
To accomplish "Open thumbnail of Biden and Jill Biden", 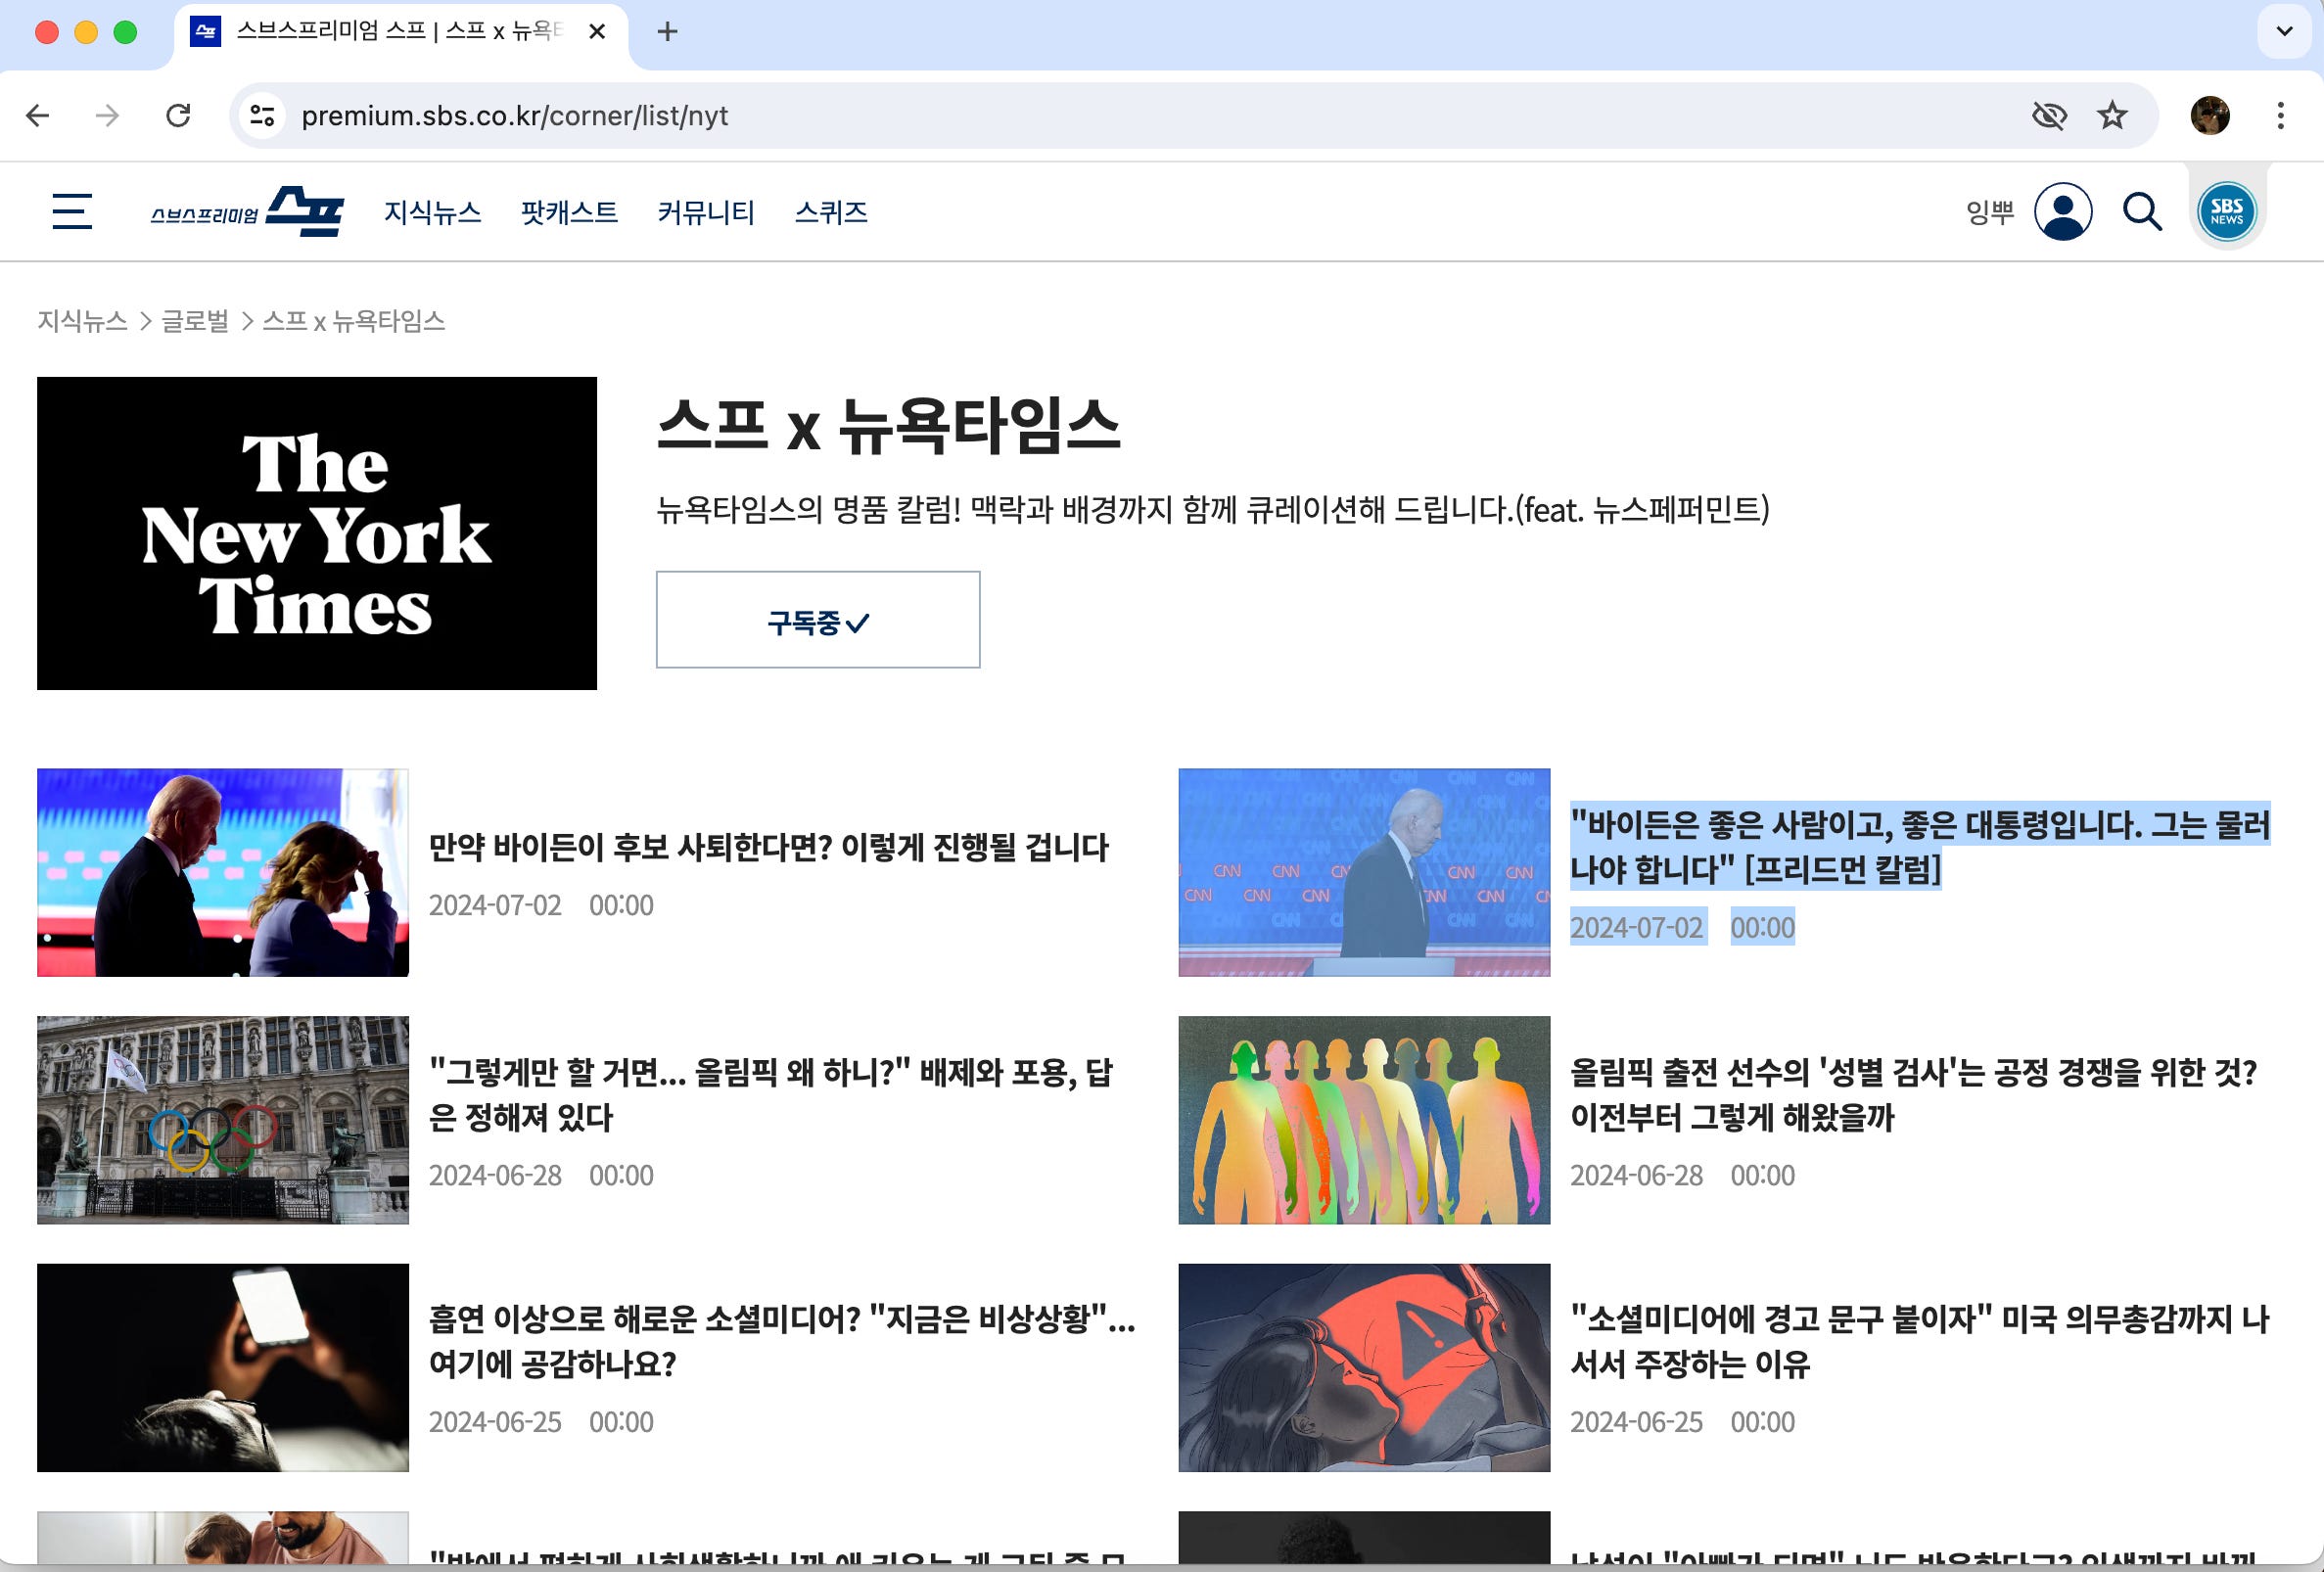I will (x=223, y=872).
